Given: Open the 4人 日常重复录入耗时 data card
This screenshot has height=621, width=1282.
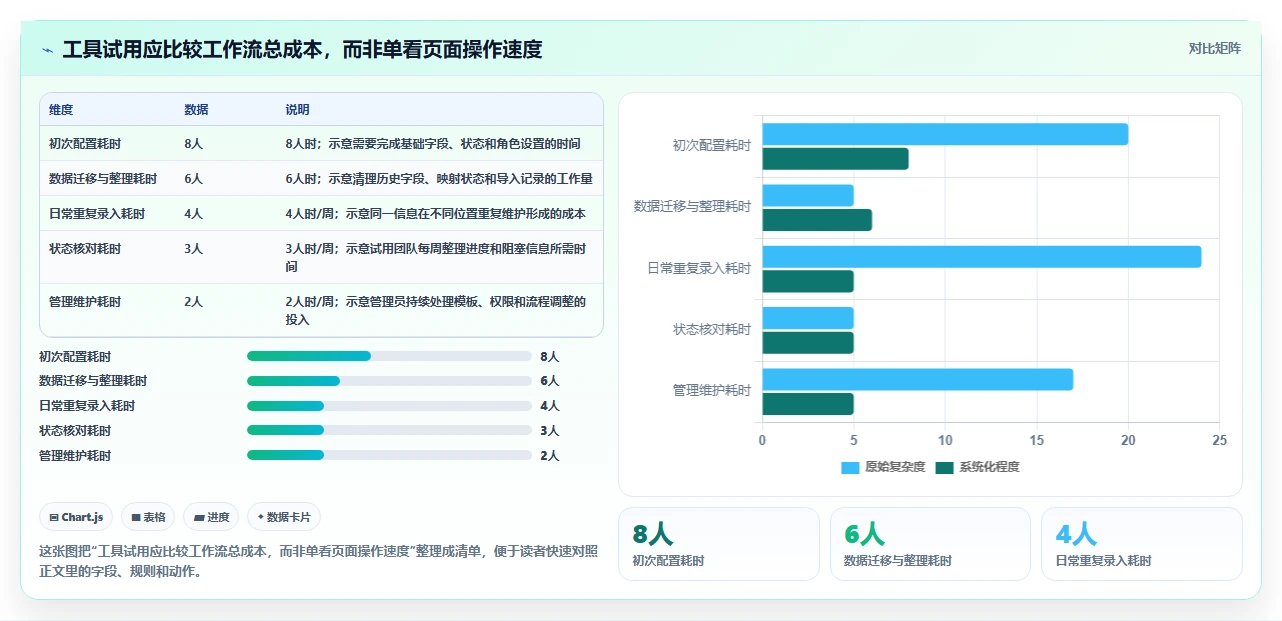Looking at the screenshot, I should pos(1141,544).
